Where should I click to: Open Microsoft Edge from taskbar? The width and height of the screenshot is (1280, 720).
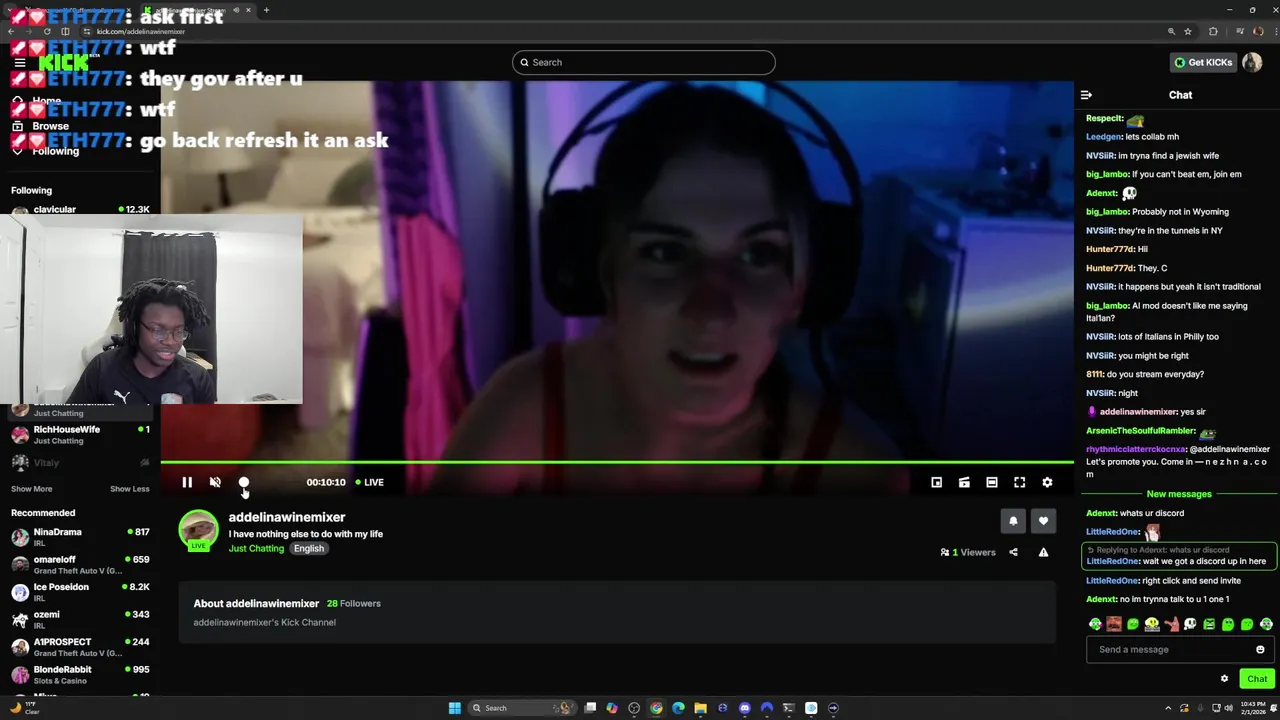[x=678, y=708]
